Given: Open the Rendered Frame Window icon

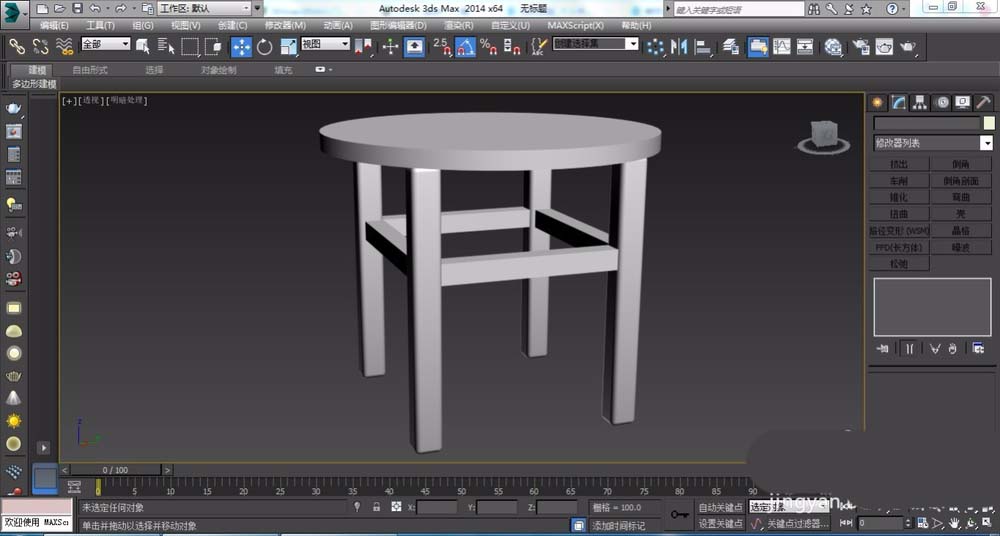Looking at the screenshot, I should (x=884, y=47).
